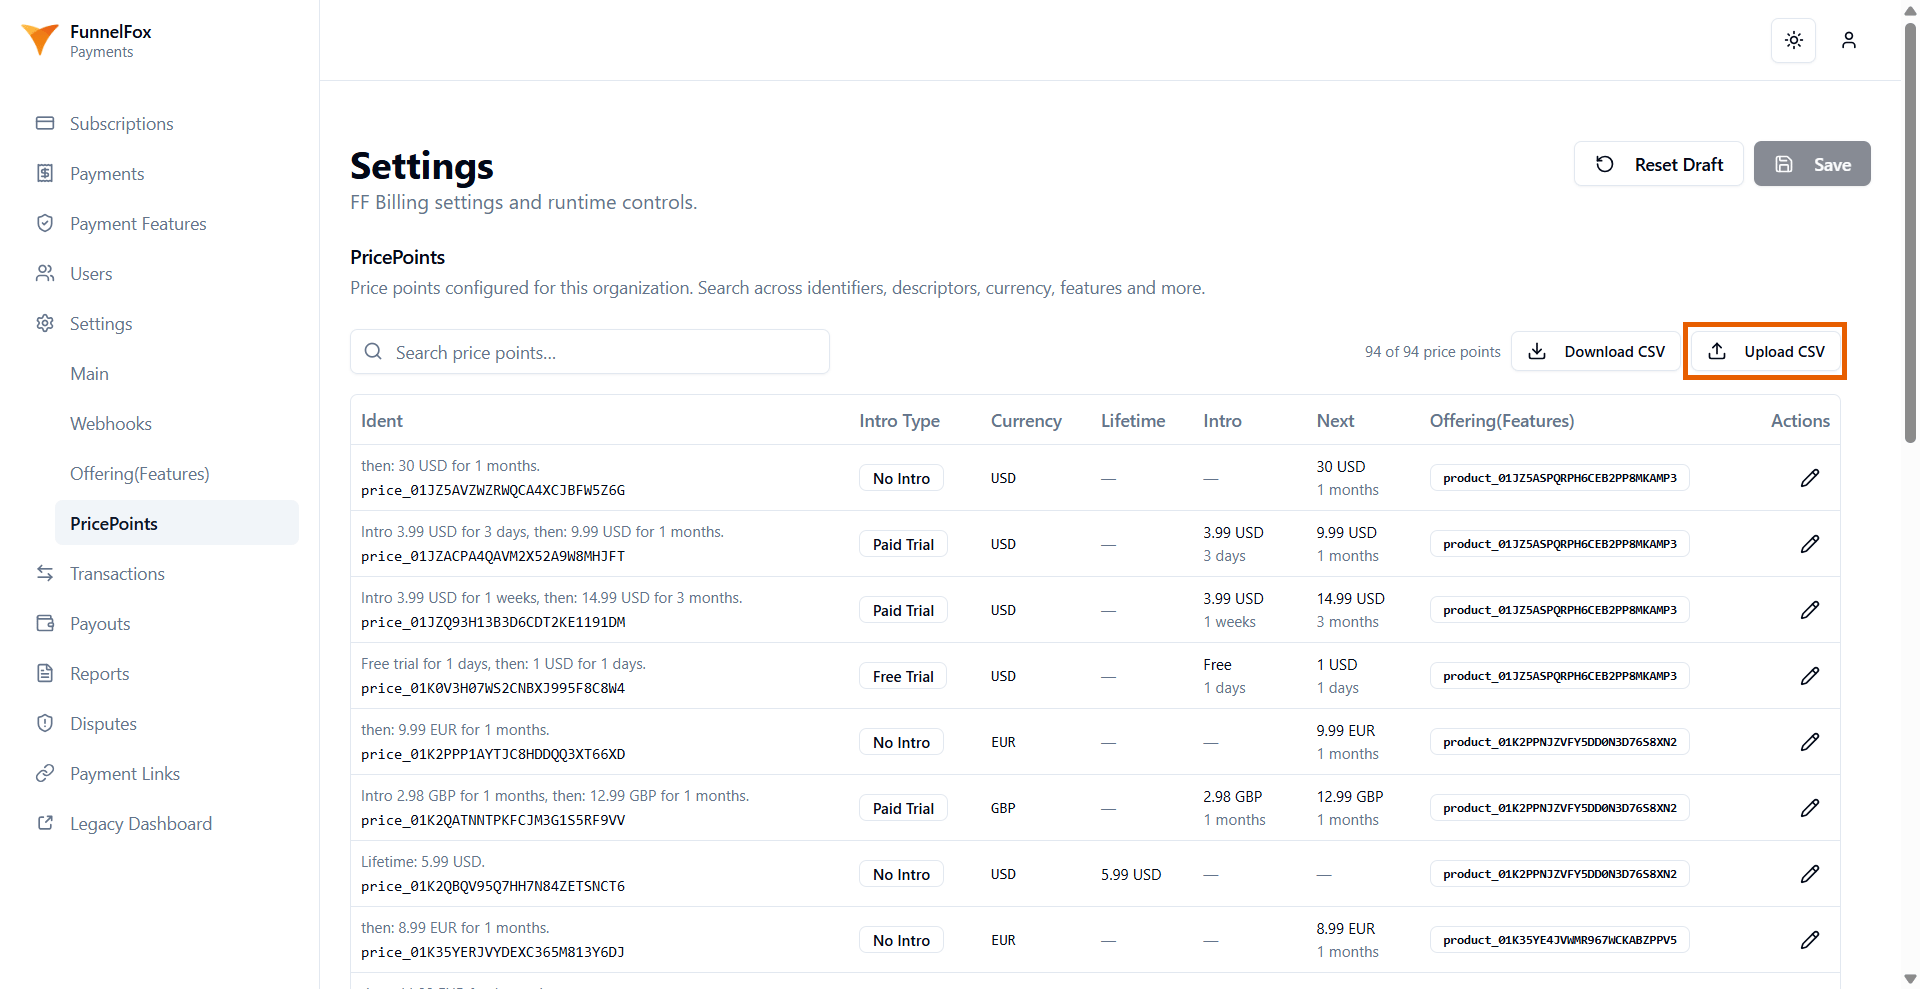This screenshot has height=989, width=1920.
Task: Click the Disputes shield alert icon
Action: tap(45, 723)
